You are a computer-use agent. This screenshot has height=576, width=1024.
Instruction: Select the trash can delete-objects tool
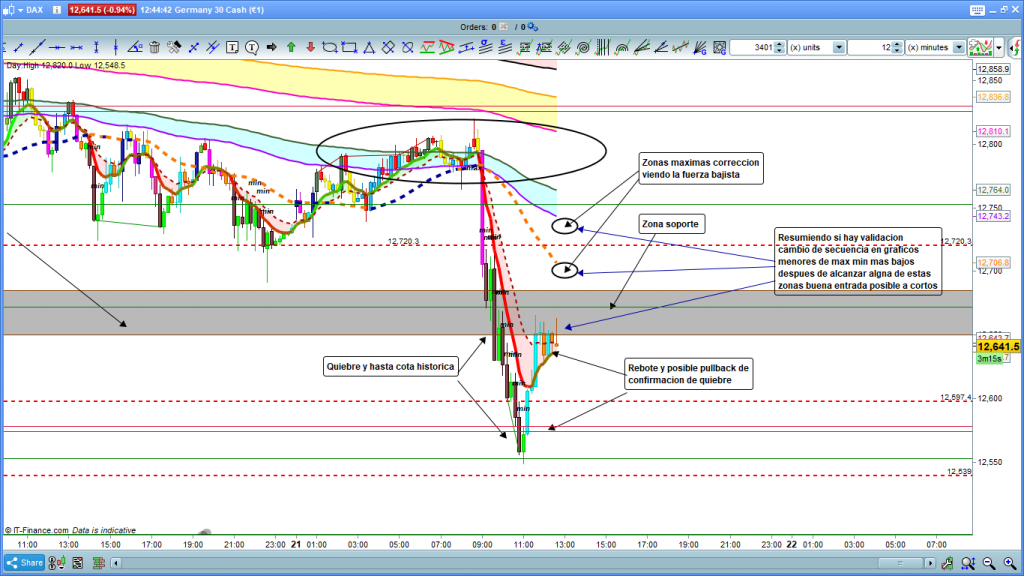pos(154,47)
